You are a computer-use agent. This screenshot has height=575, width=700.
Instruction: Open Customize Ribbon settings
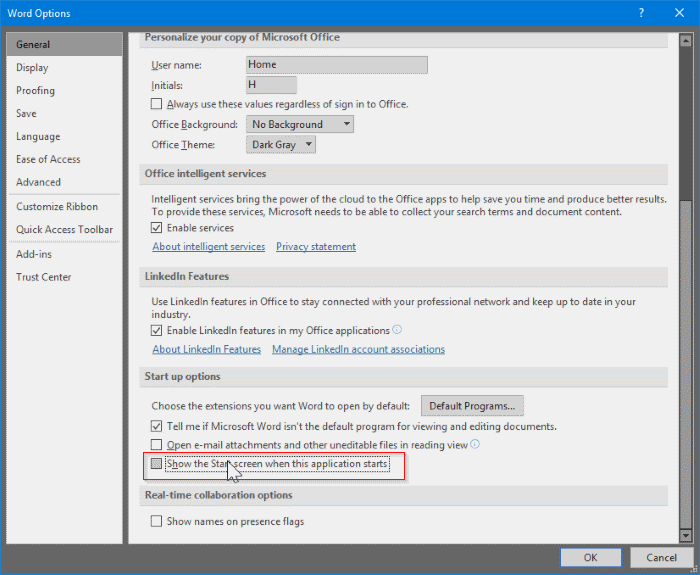[64, 206]
